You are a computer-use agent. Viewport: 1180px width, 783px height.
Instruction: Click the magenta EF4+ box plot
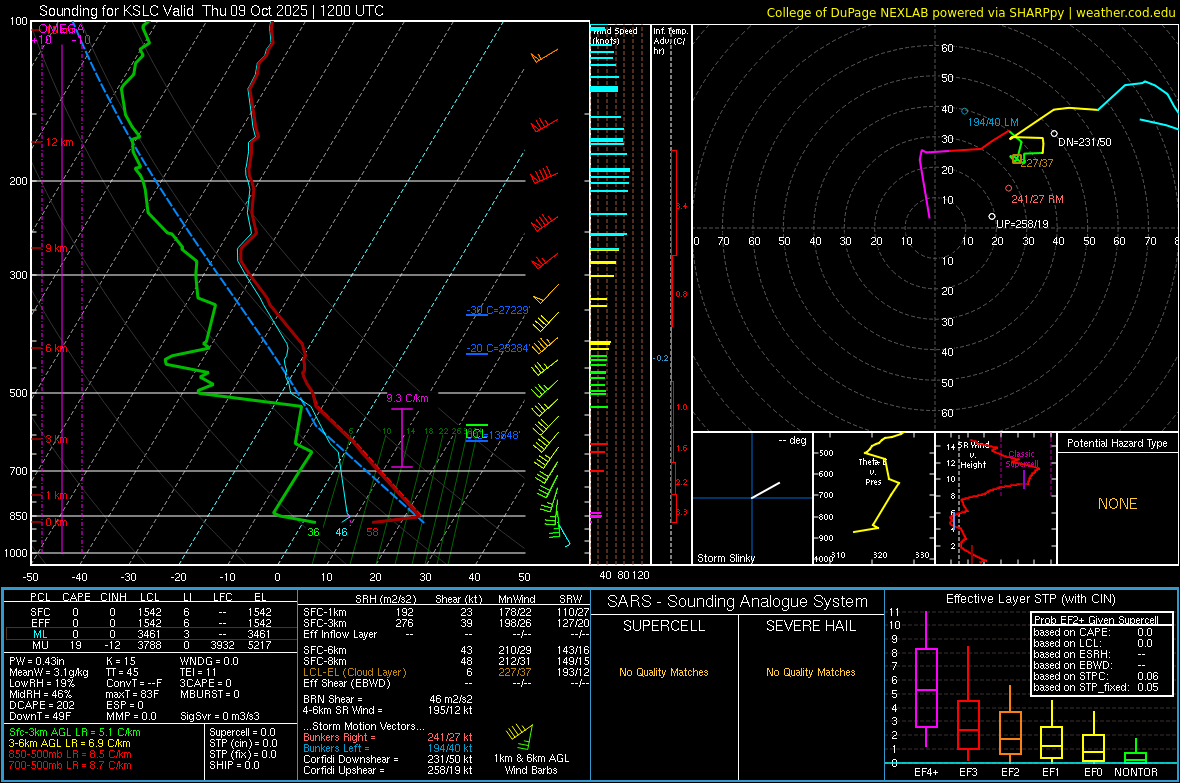tap(926, 687)
